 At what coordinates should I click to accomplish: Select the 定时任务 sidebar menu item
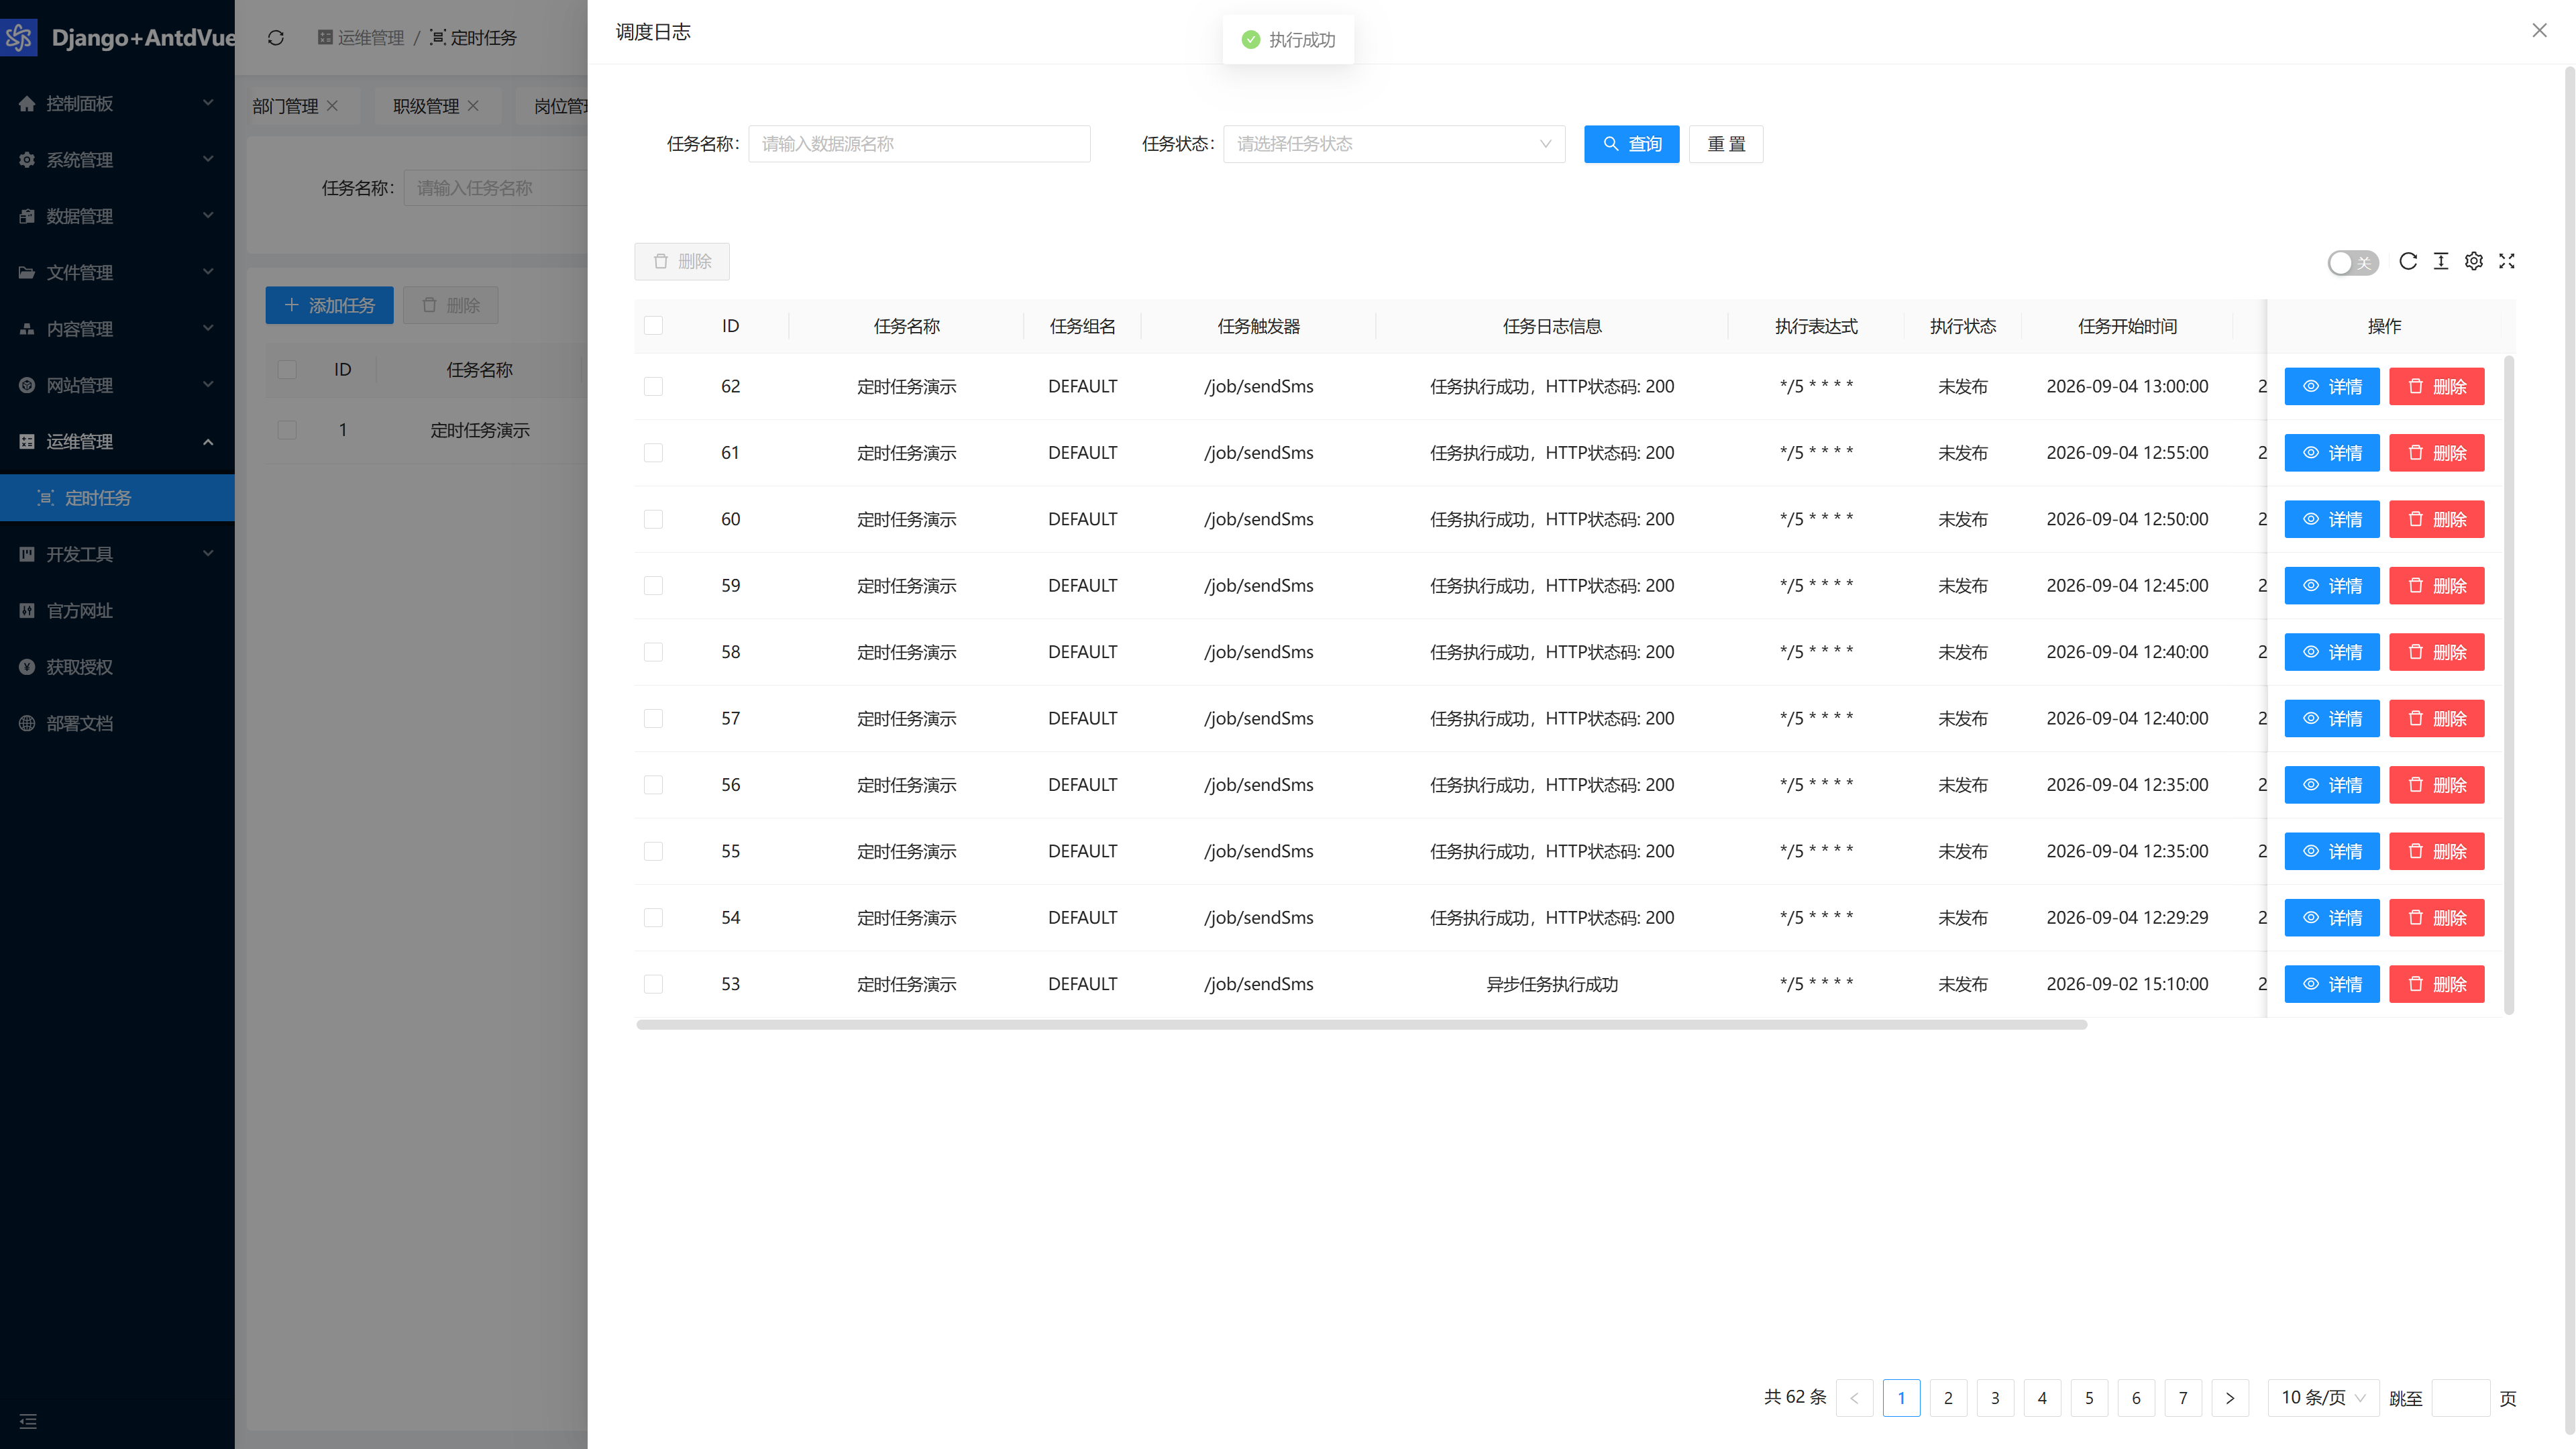pyautogui.click(x=117, y=498)
